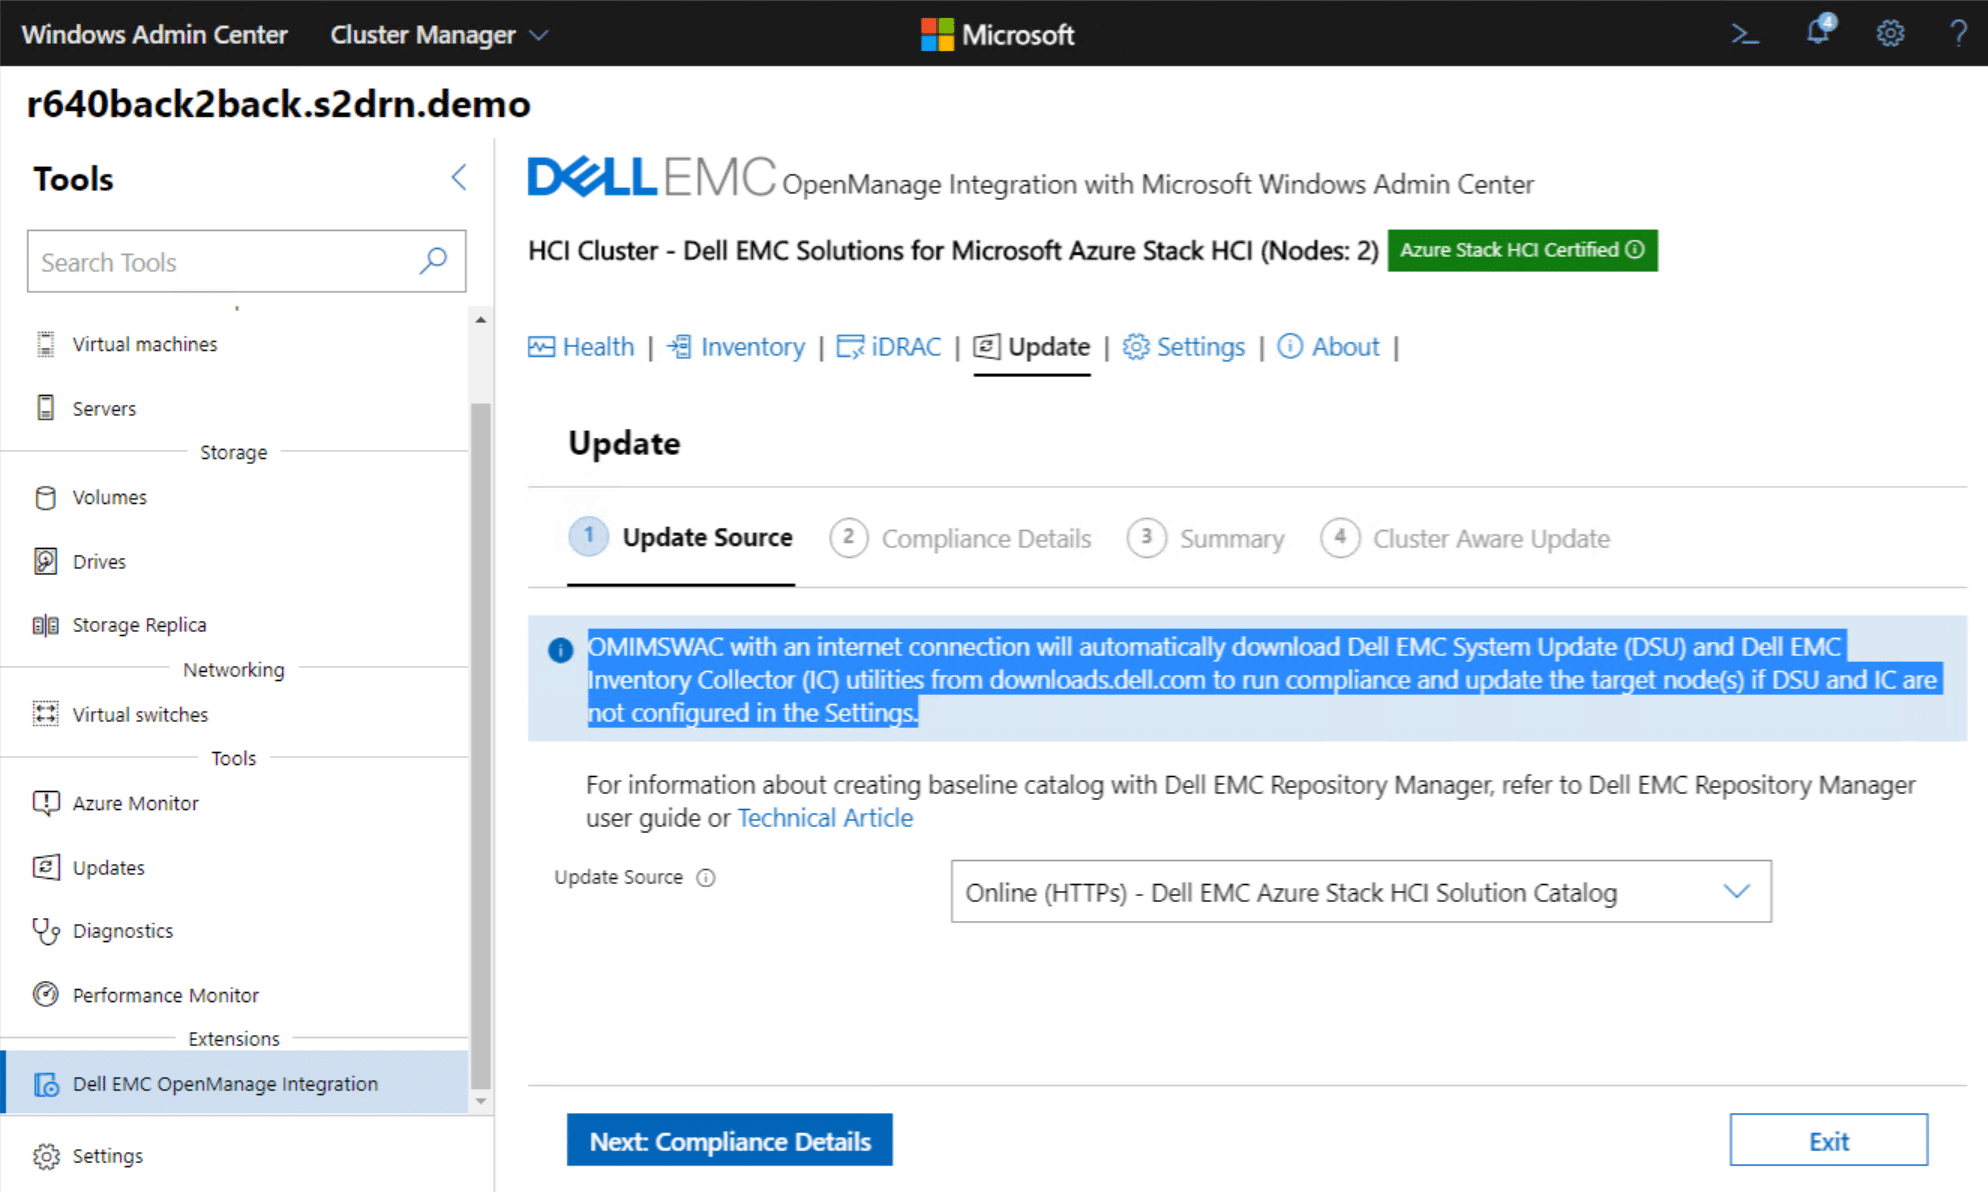
Task: Click the Microsoft logo
Action: (996, 34)
